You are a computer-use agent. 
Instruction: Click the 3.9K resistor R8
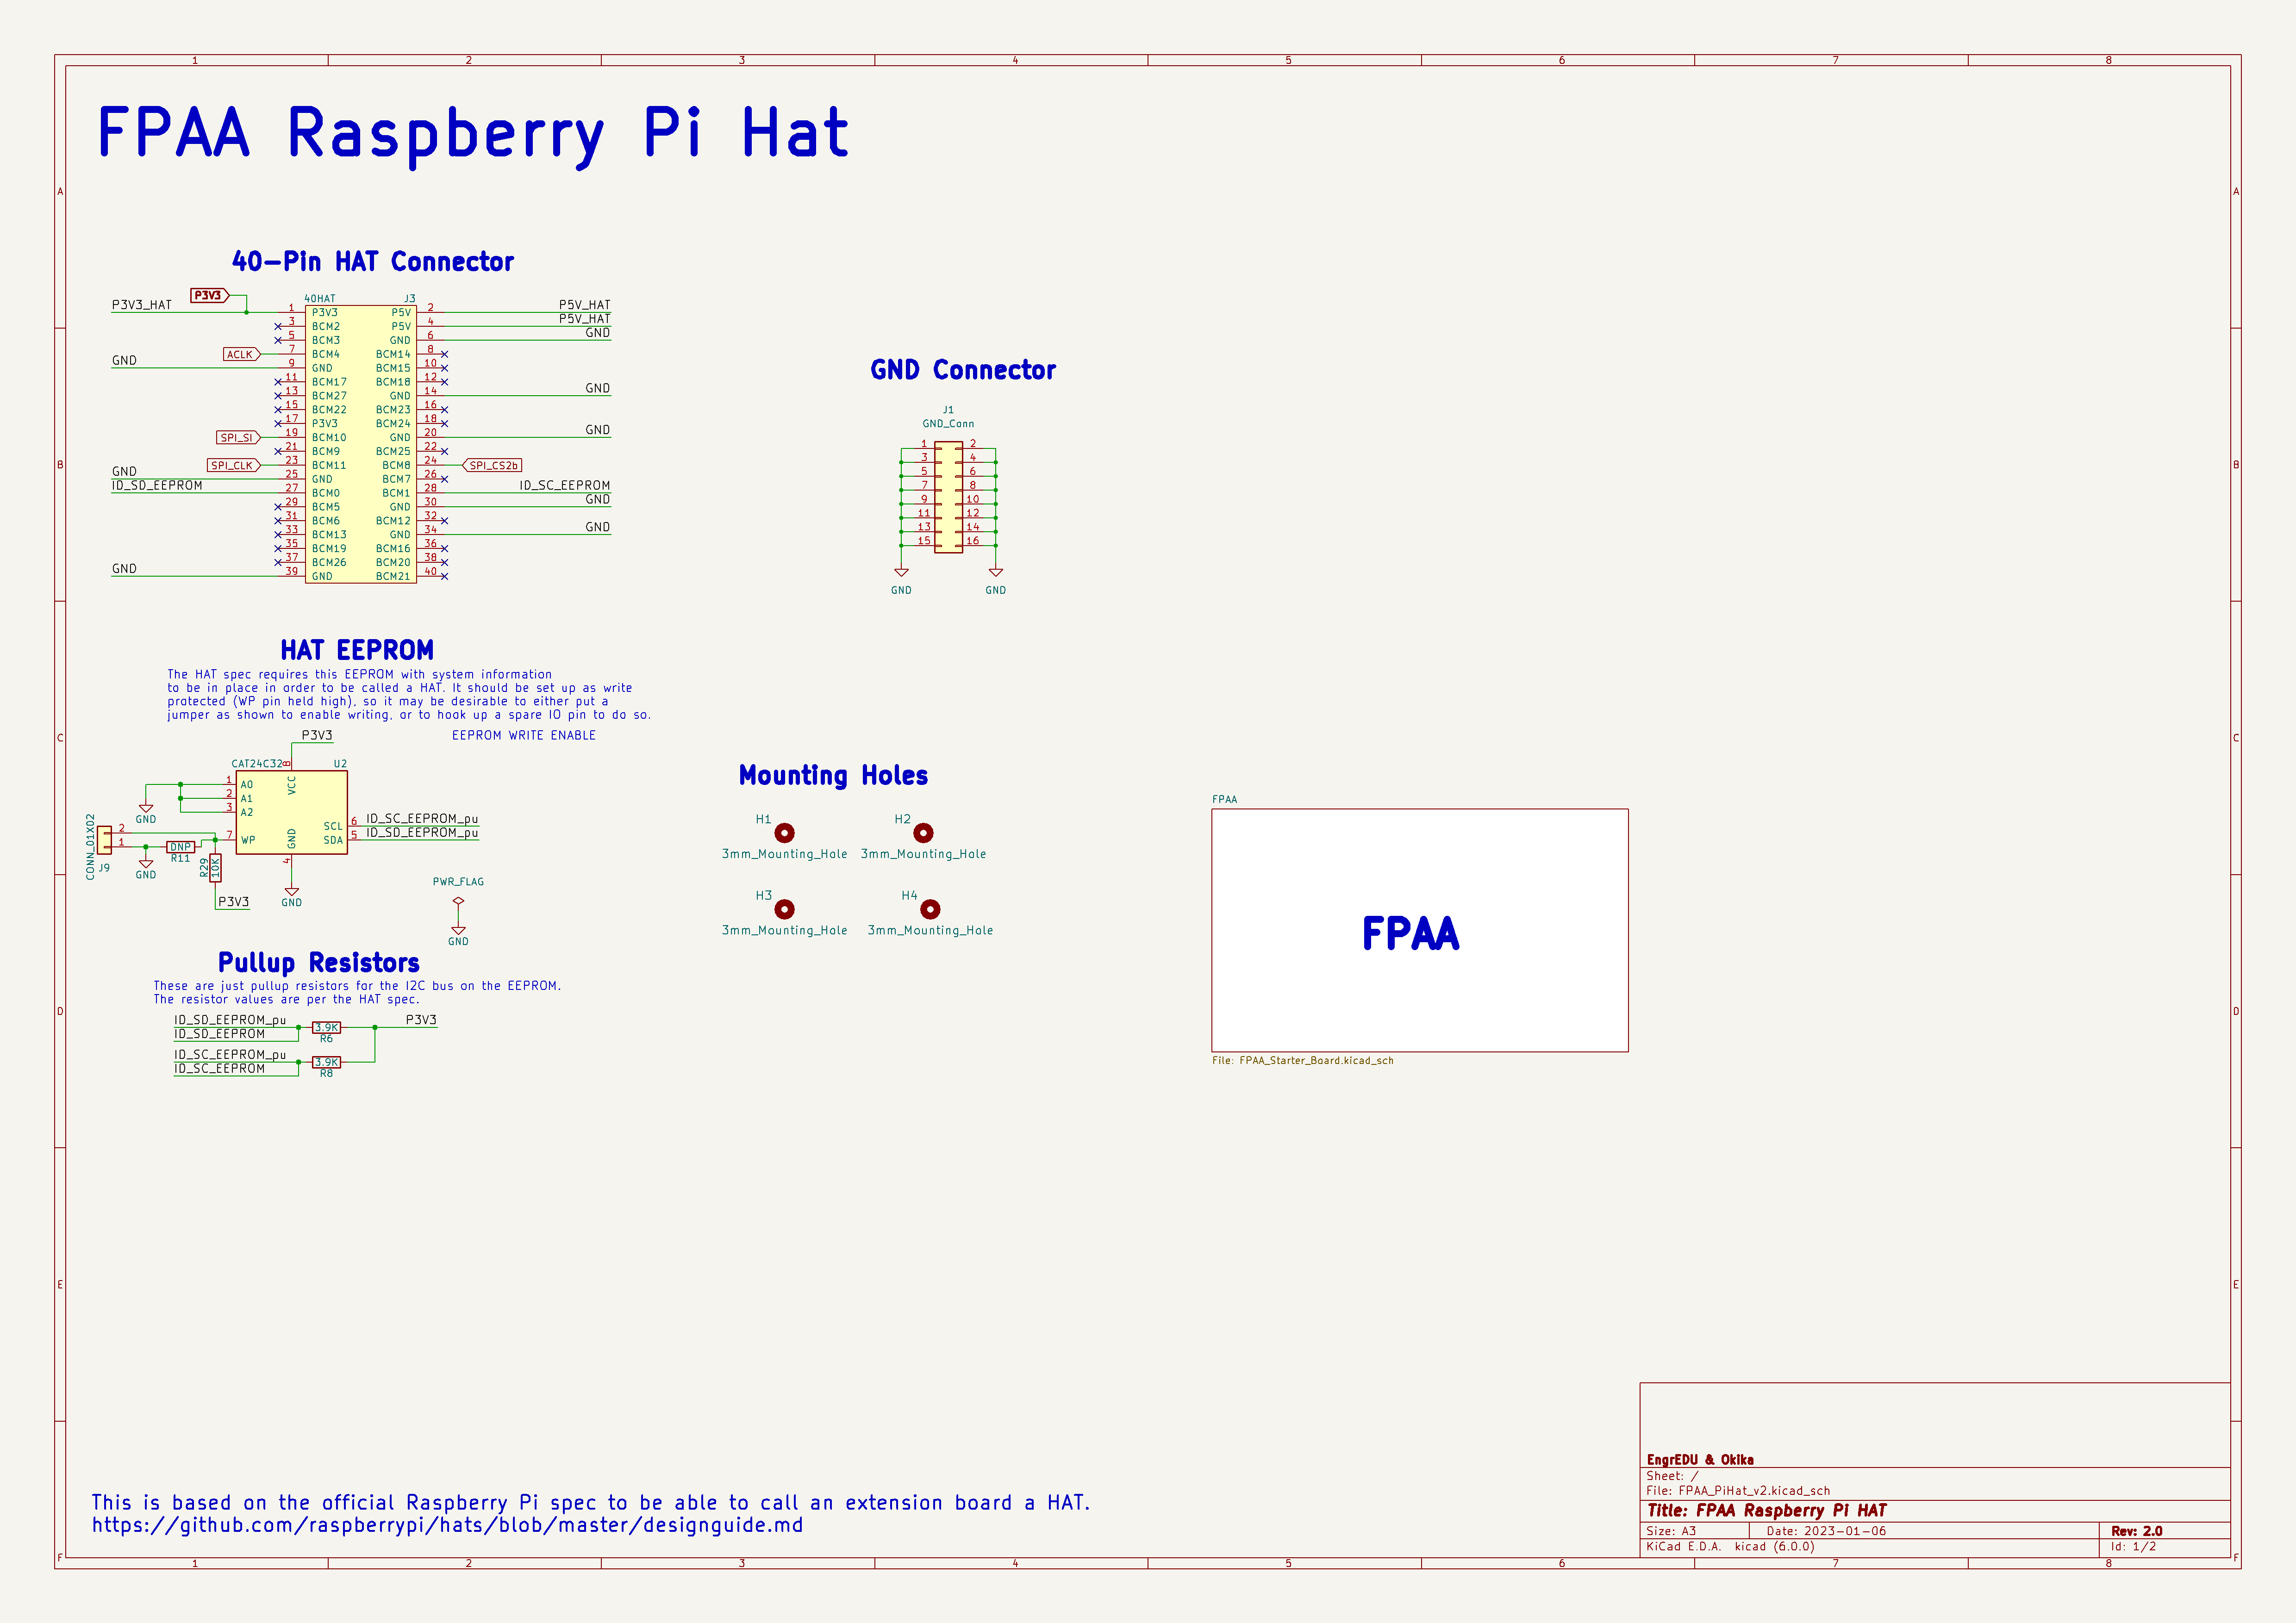coord(326,1062)
